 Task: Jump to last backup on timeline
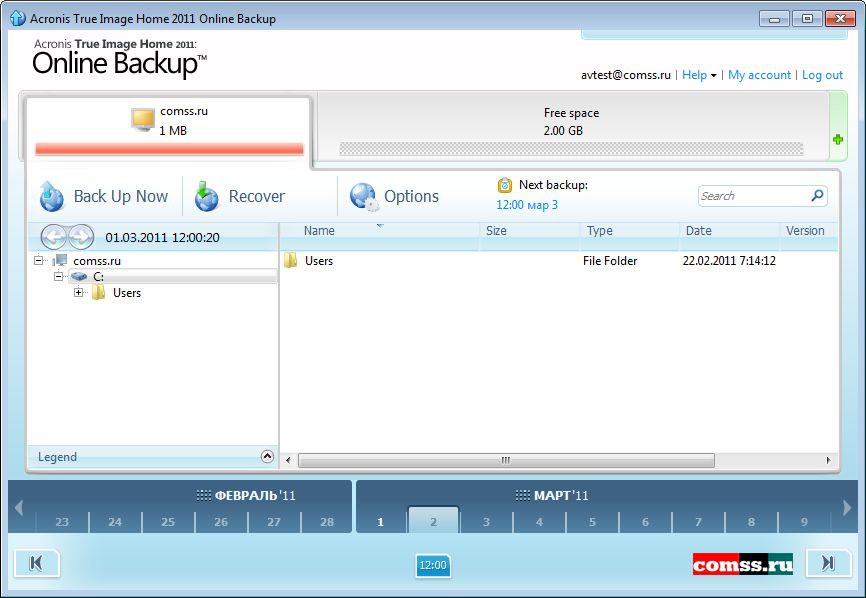(x=828, y=563)
